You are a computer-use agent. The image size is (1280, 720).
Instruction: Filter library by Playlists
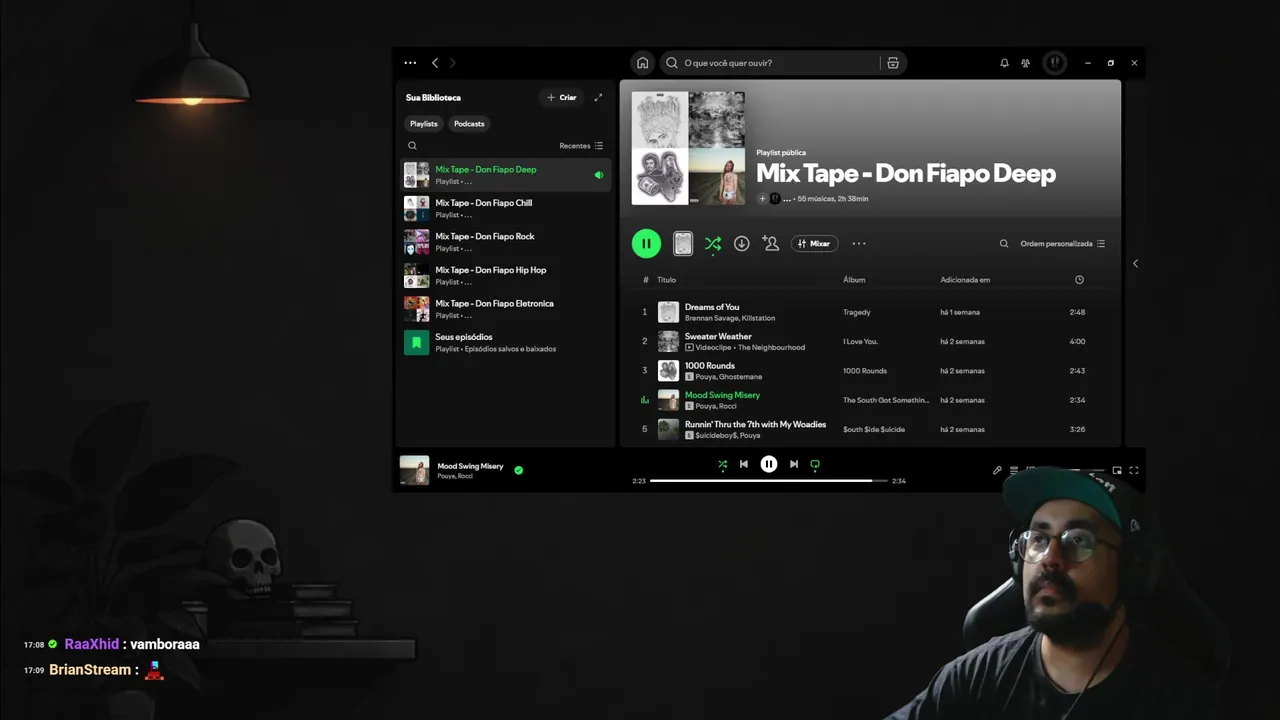coord(424,124)
